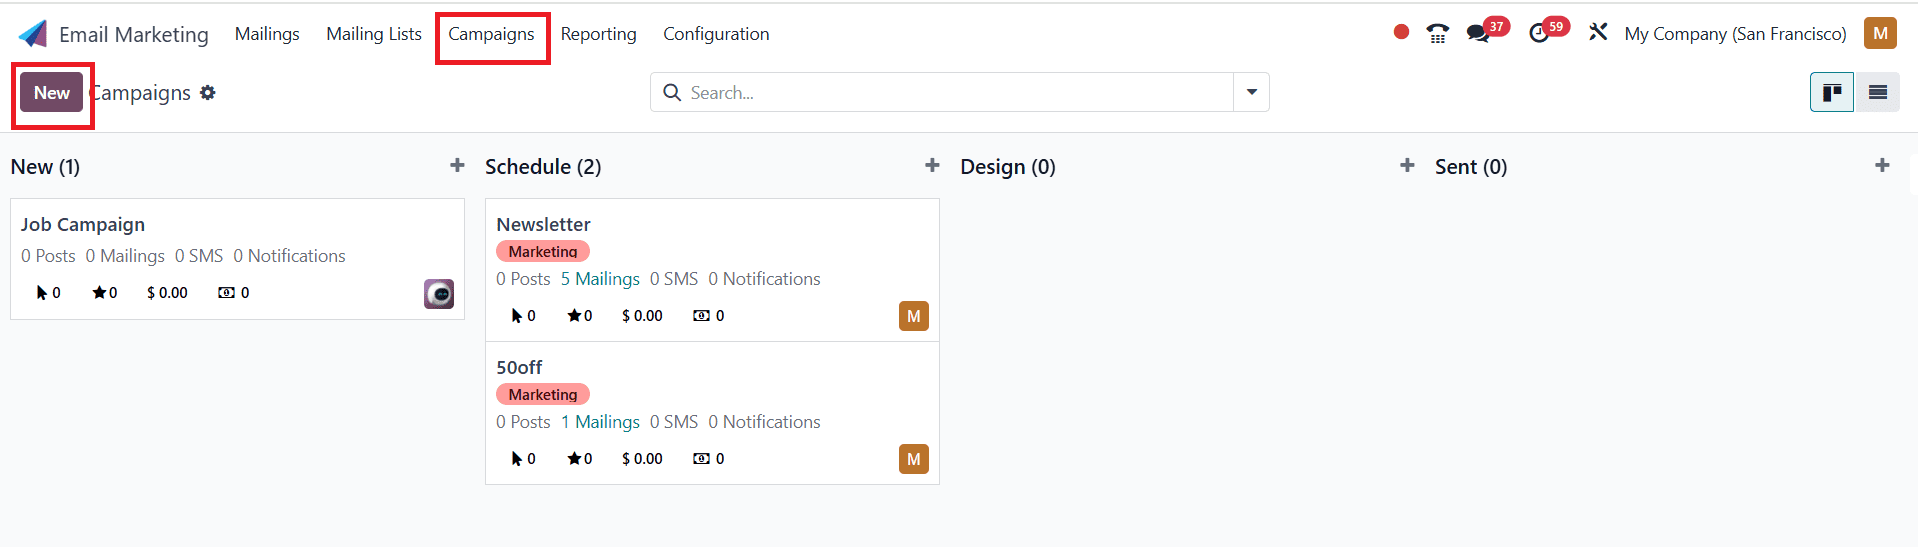Screen dimensions: 1918x547
Task: Click "$ 0.00" on Newsletter card
Action: click(642, 316)
